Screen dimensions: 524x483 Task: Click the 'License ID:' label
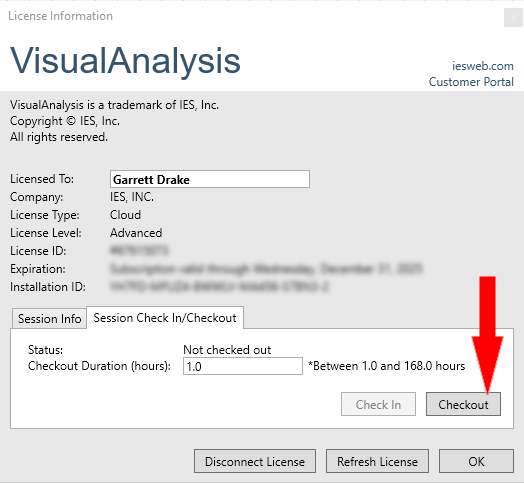coord(38,251)
